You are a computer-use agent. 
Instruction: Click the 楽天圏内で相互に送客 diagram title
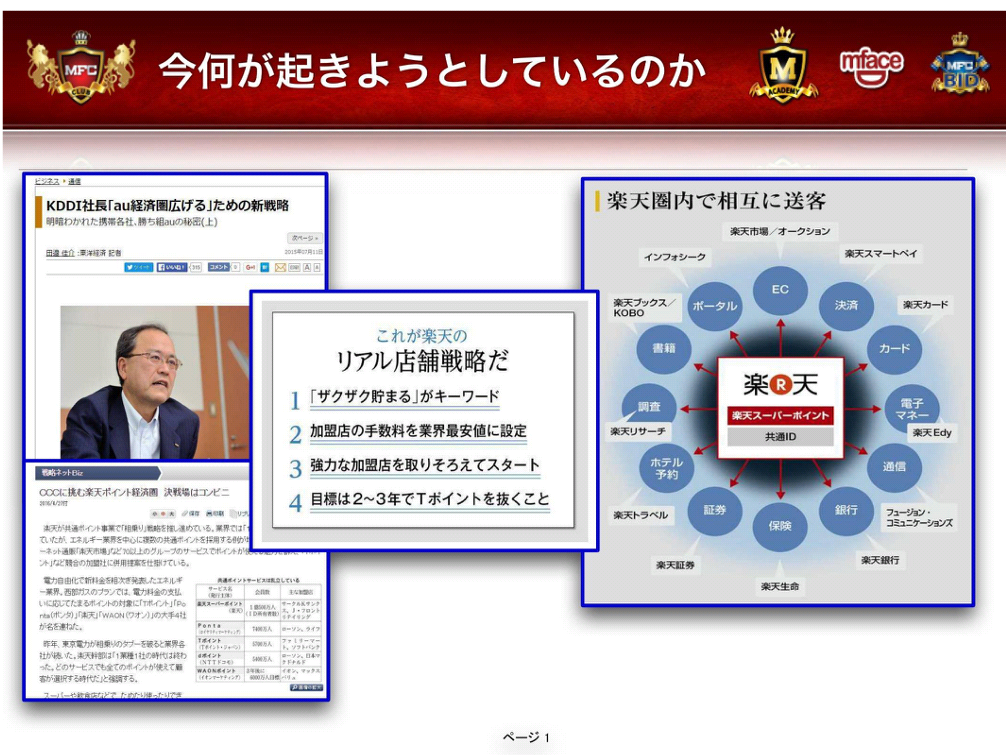click(x=716, y=201)
